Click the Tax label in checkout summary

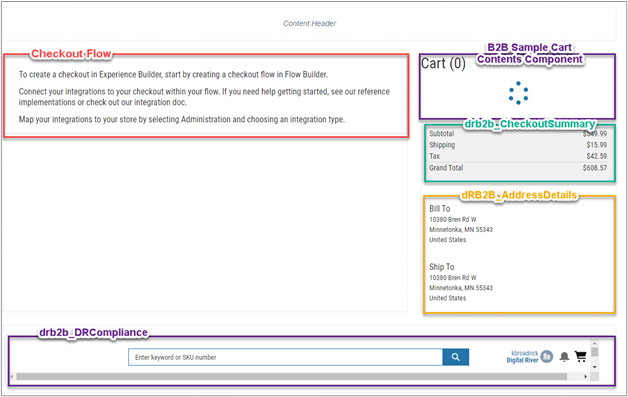point(434,156)
